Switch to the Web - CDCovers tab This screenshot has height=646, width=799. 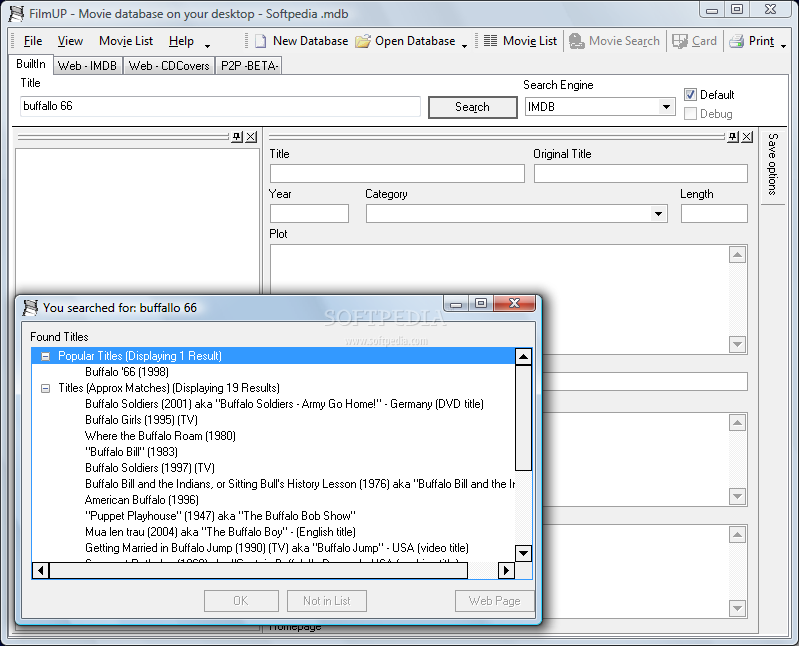(169, 66)
